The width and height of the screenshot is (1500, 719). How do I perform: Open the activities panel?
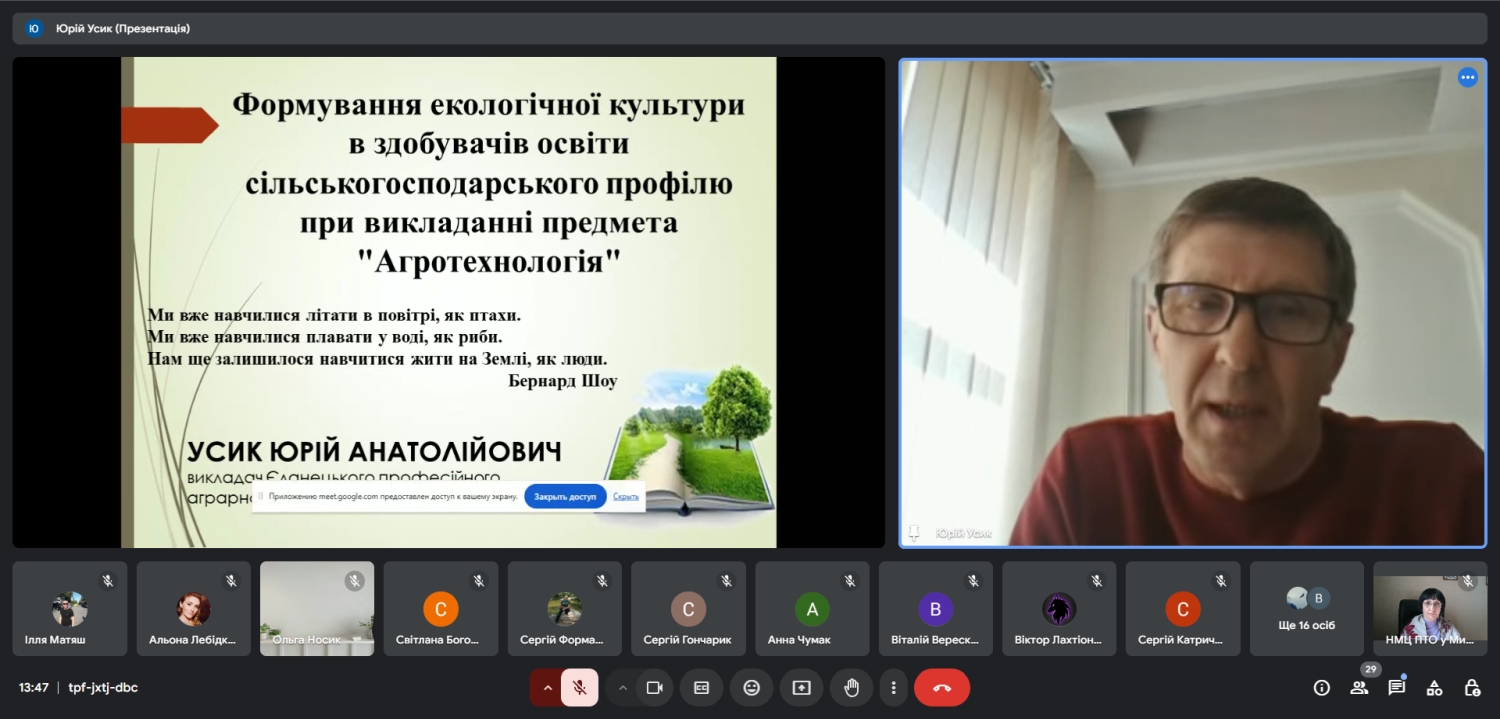1434,688
